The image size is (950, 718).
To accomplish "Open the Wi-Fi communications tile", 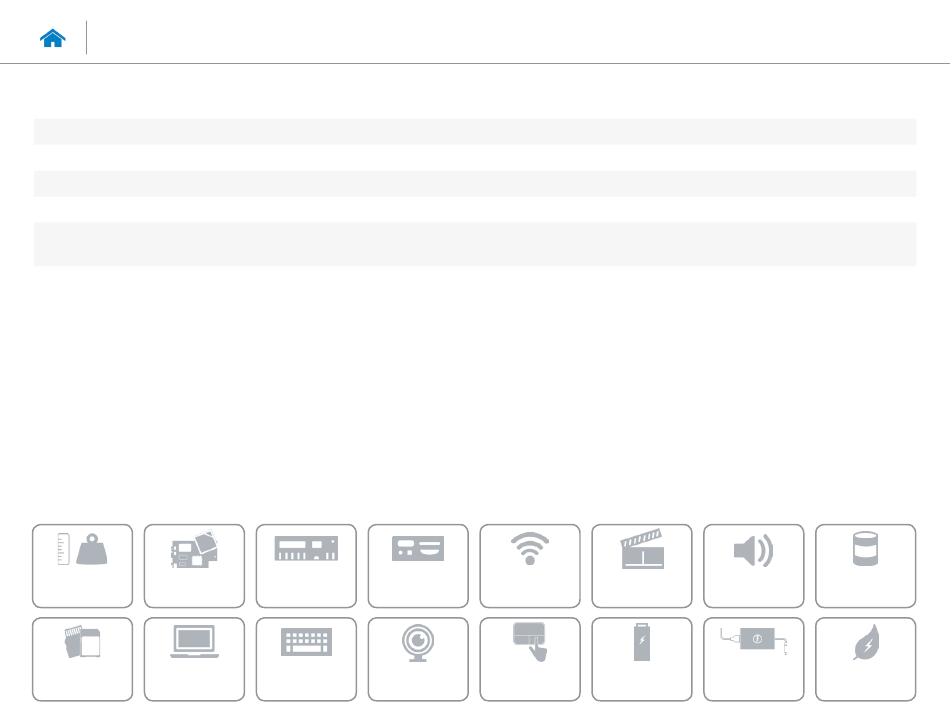I will (530, 566).
